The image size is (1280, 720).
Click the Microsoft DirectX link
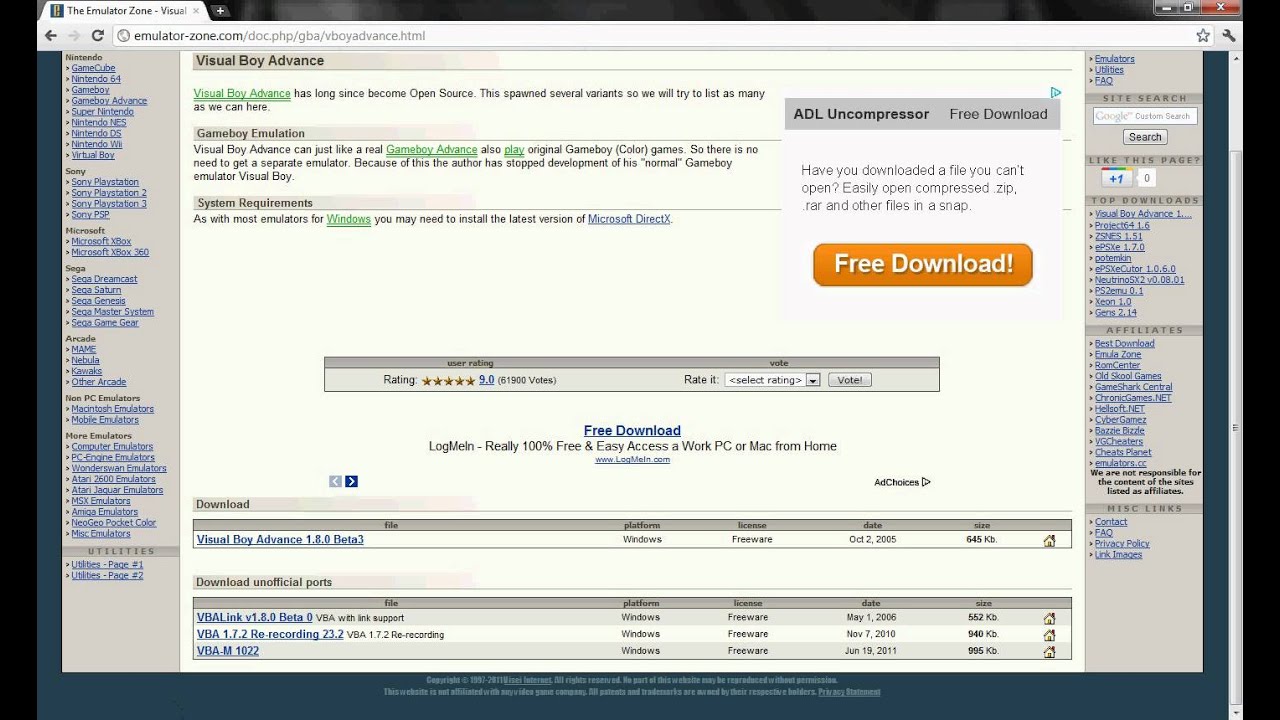point(629,219)
